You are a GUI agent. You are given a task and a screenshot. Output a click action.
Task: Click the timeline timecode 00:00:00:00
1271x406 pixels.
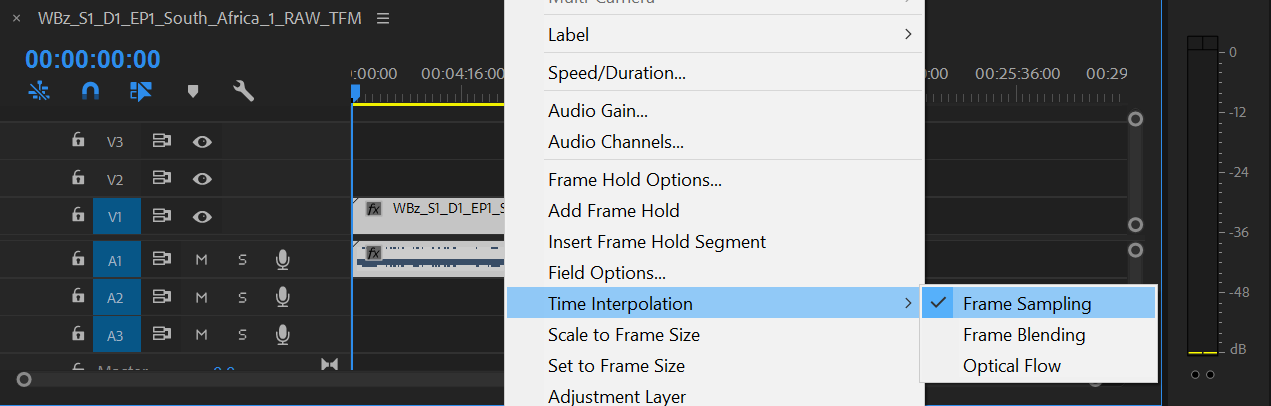[x=92, y=60]
